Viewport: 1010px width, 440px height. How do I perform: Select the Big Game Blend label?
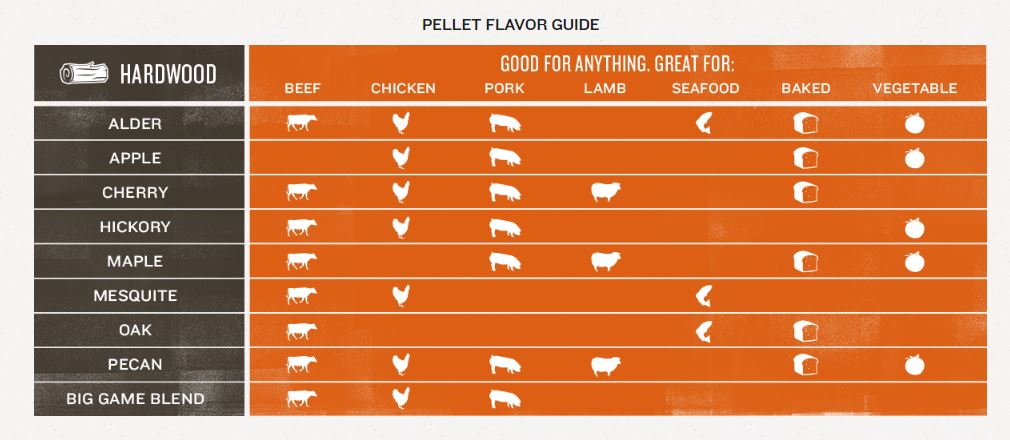coord(135,399)
